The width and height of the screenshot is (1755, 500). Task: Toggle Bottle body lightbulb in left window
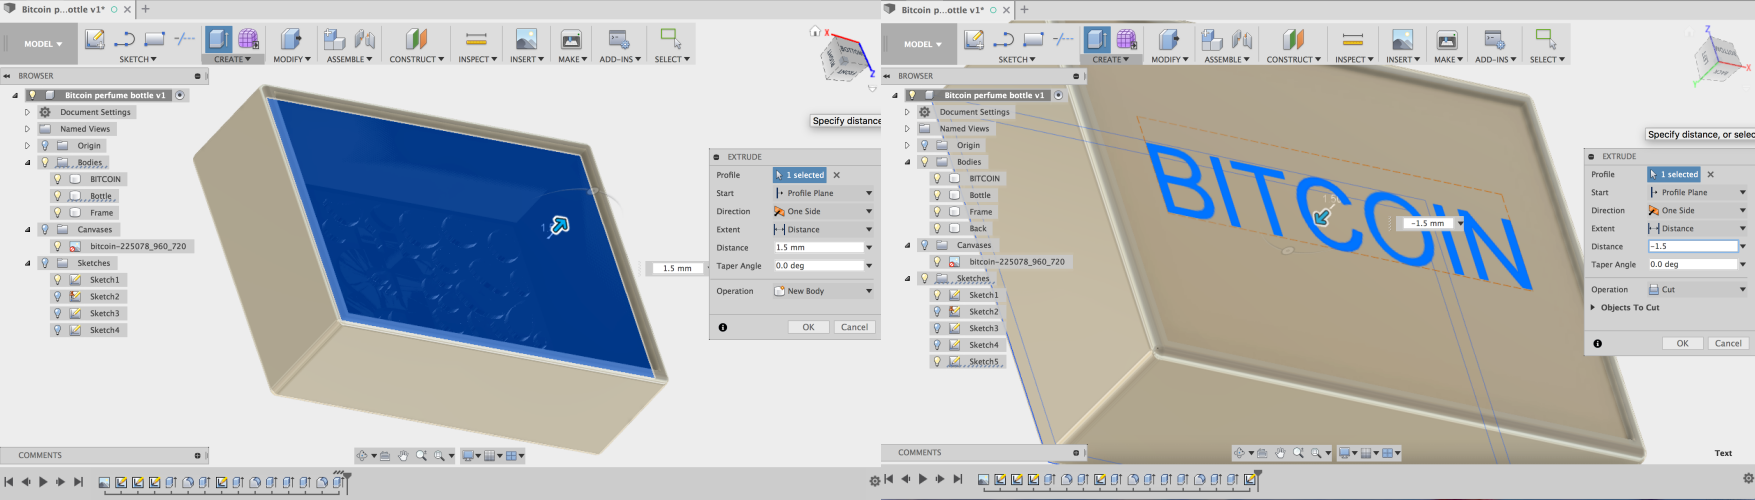click(58, 196)
